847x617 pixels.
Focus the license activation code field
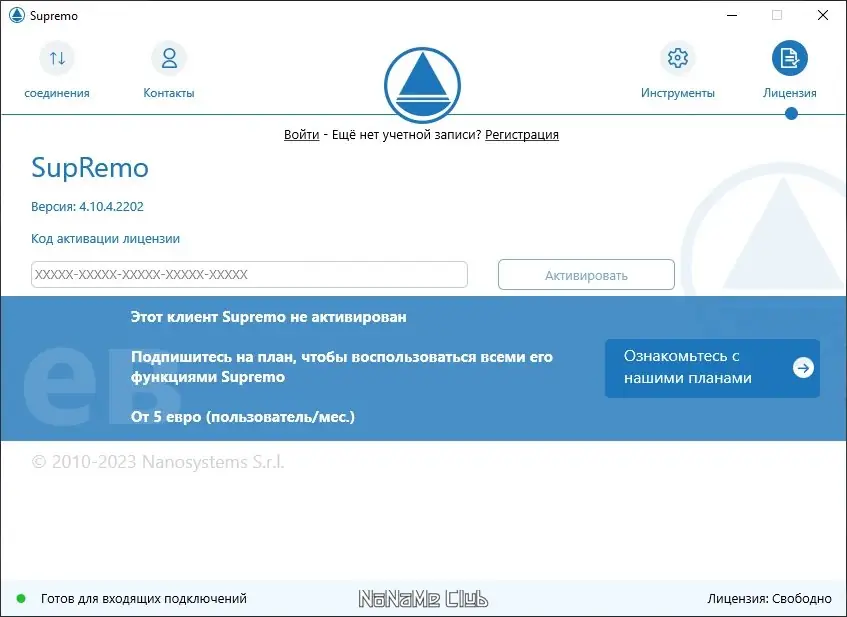click(249, 274)
